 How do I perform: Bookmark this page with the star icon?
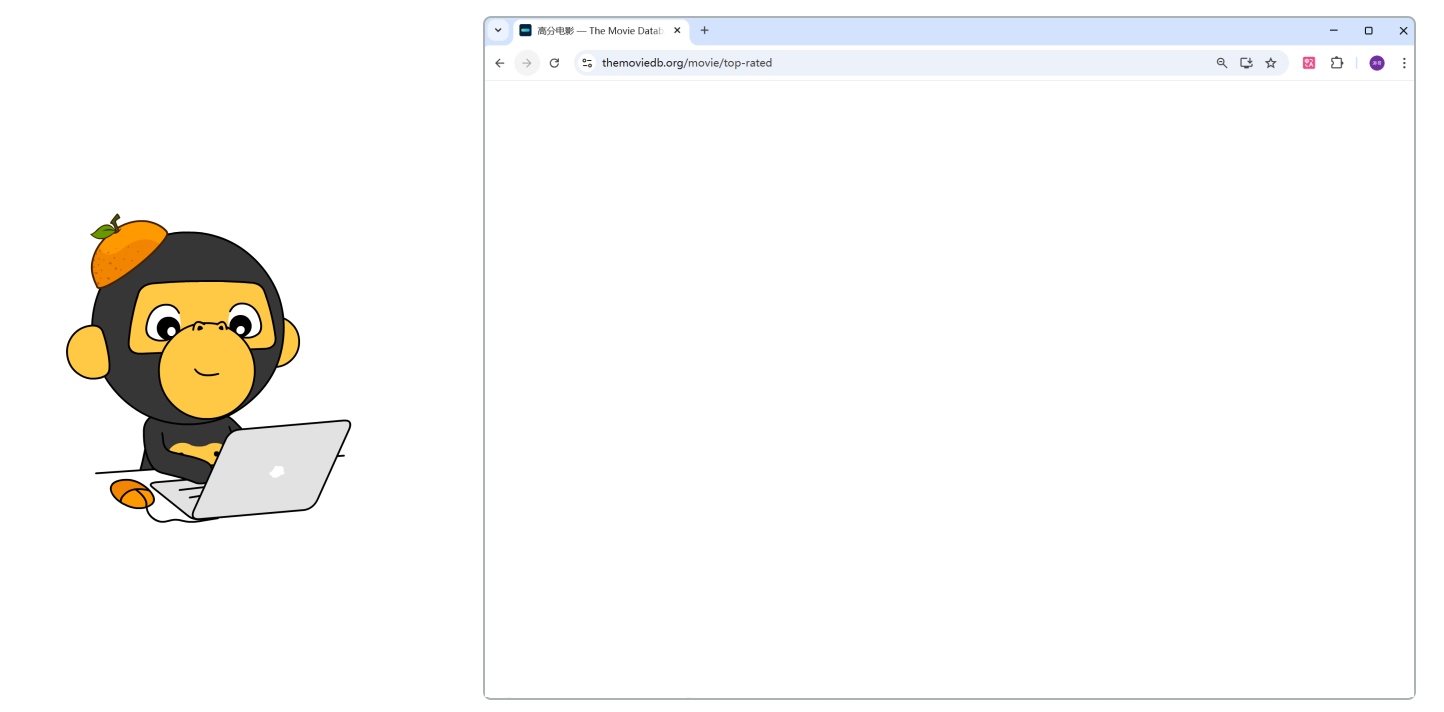1271,63
